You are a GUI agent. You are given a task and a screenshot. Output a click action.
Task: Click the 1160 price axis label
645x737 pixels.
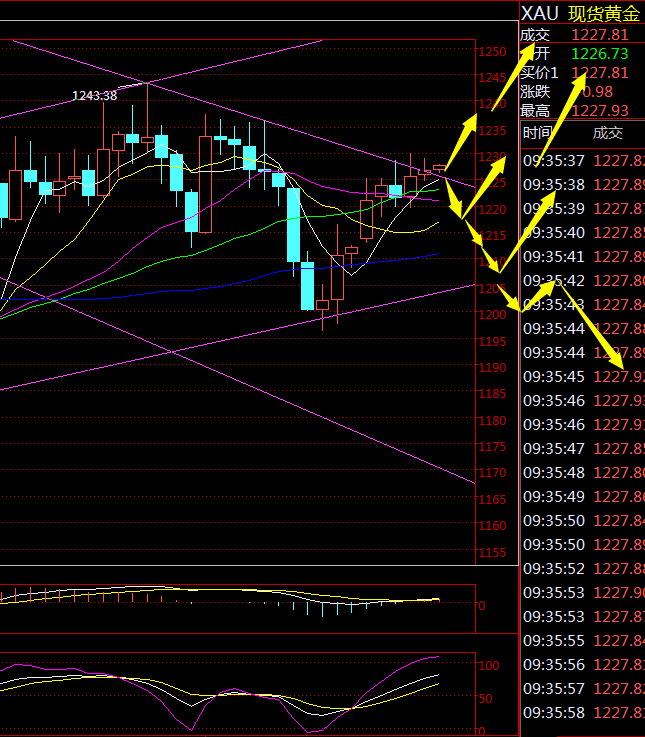(x=492, y=525)
